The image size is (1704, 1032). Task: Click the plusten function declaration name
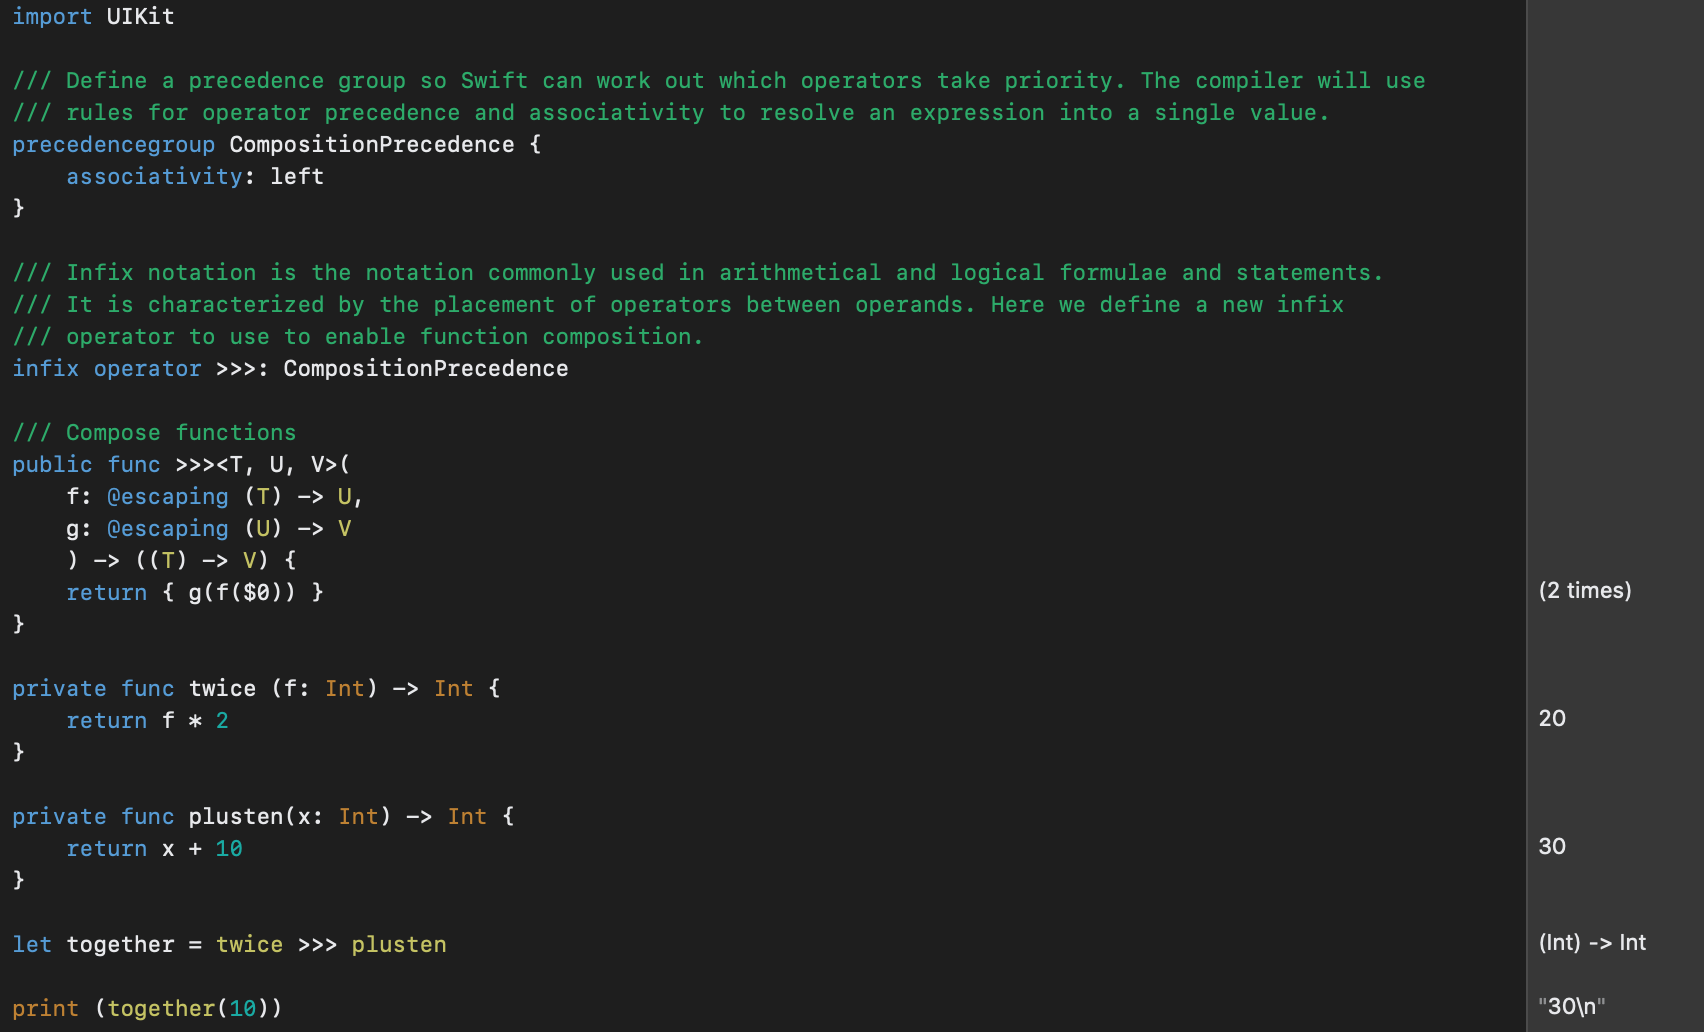coord(236,817)
